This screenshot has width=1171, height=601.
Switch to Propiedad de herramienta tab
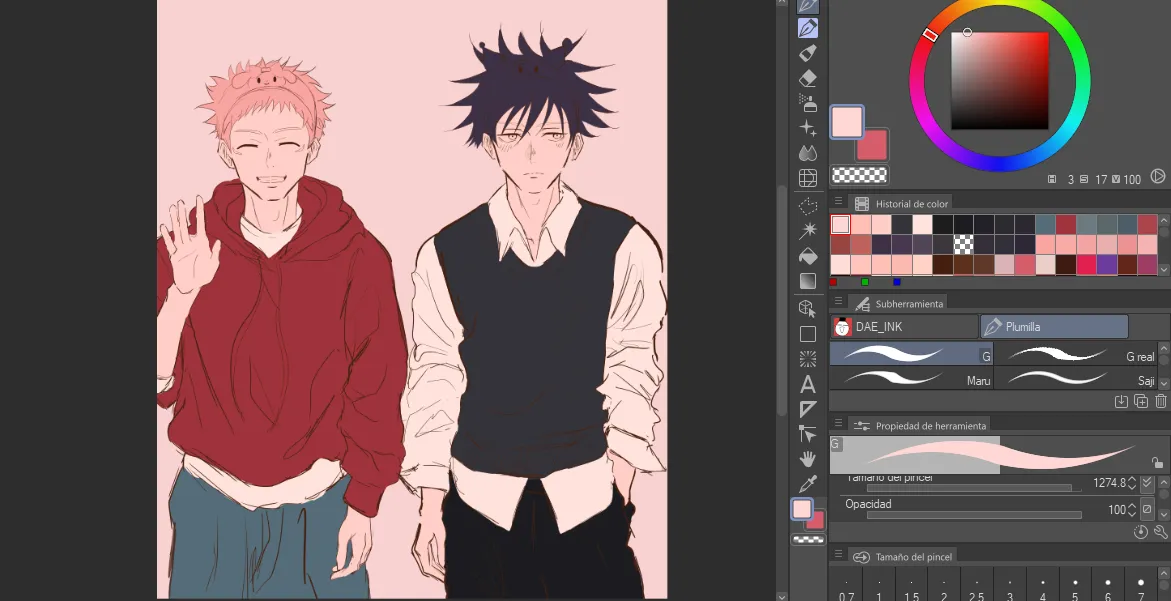pos(919,426)
